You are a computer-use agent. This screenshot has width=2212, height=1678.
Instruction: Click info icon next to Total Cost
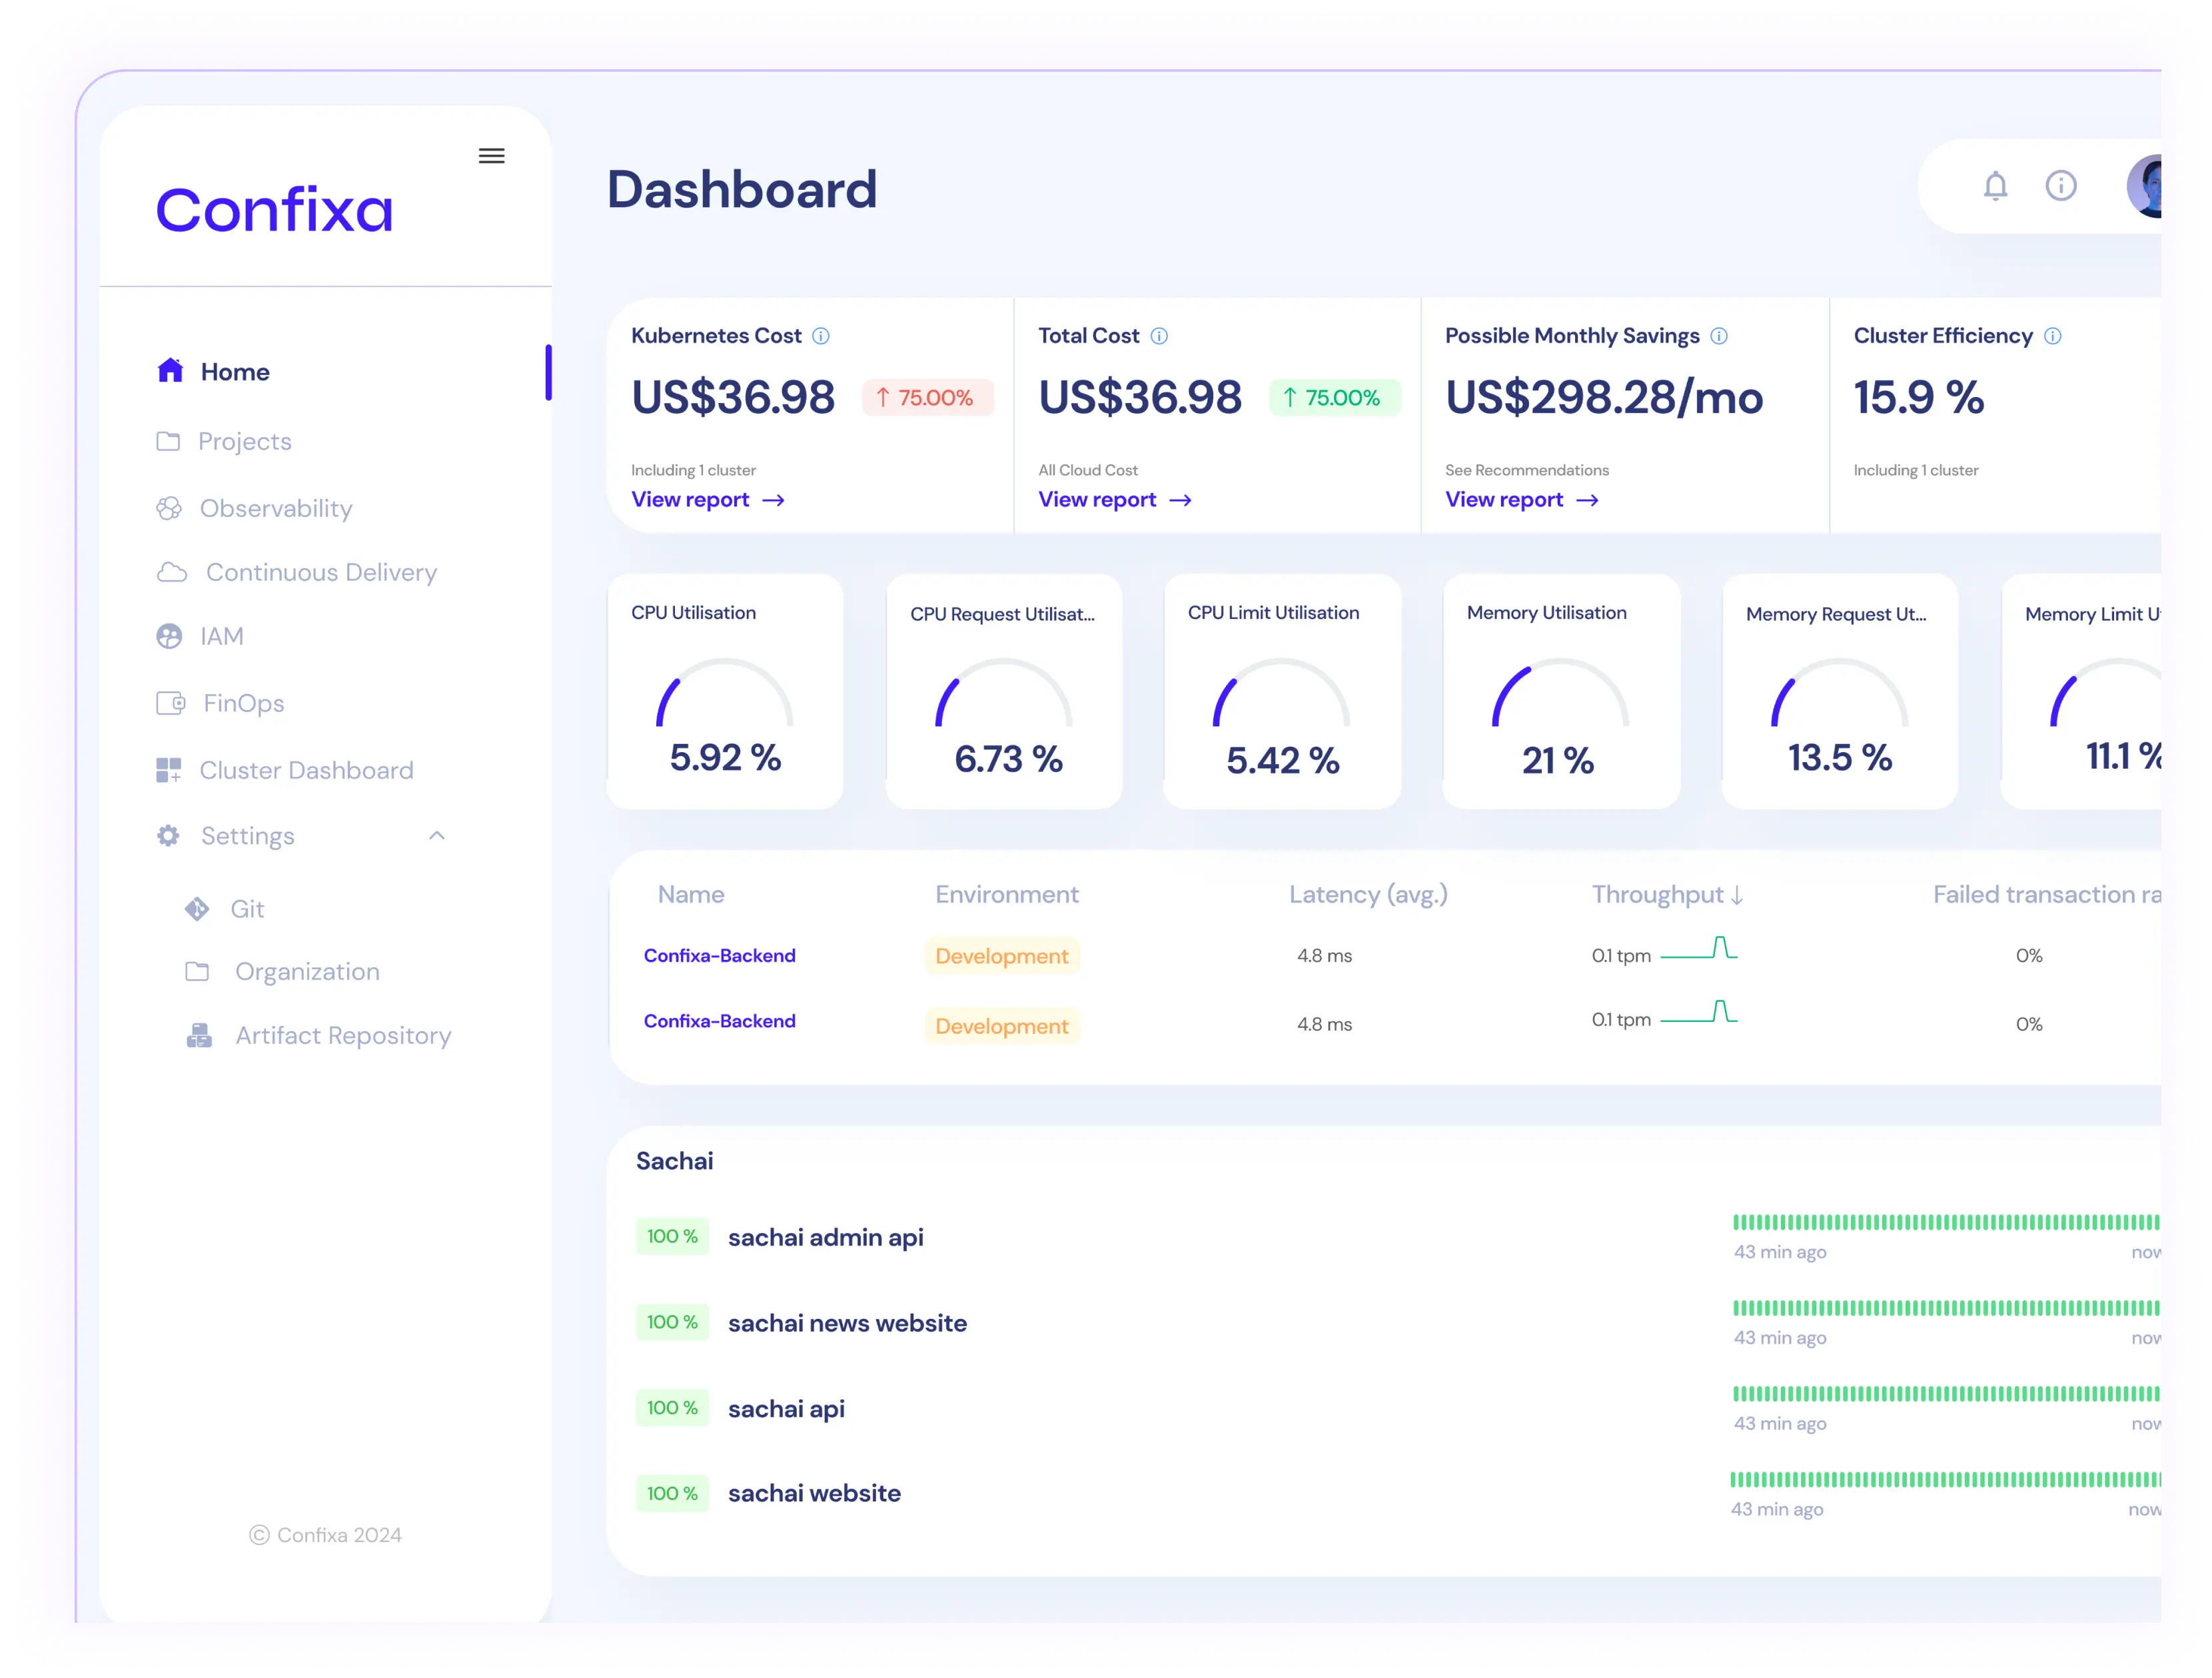(x=1159, y=336)
